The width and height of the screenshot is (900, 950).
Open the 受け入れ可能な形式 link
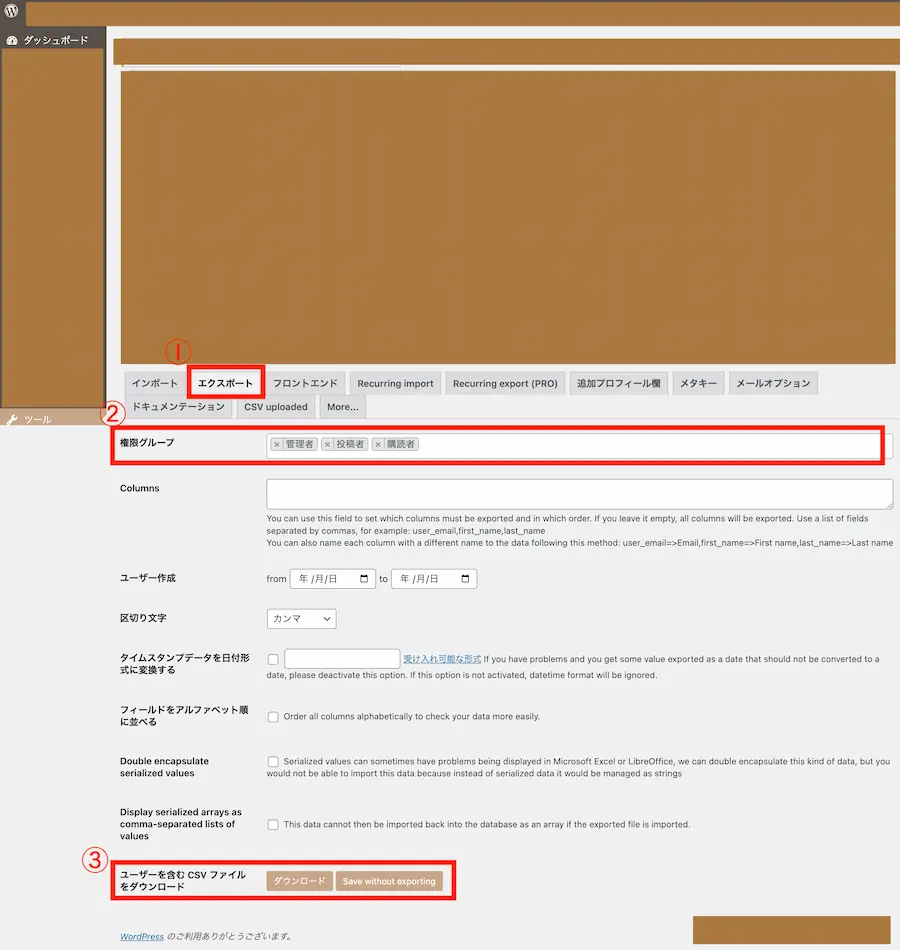tap(442, 660)
